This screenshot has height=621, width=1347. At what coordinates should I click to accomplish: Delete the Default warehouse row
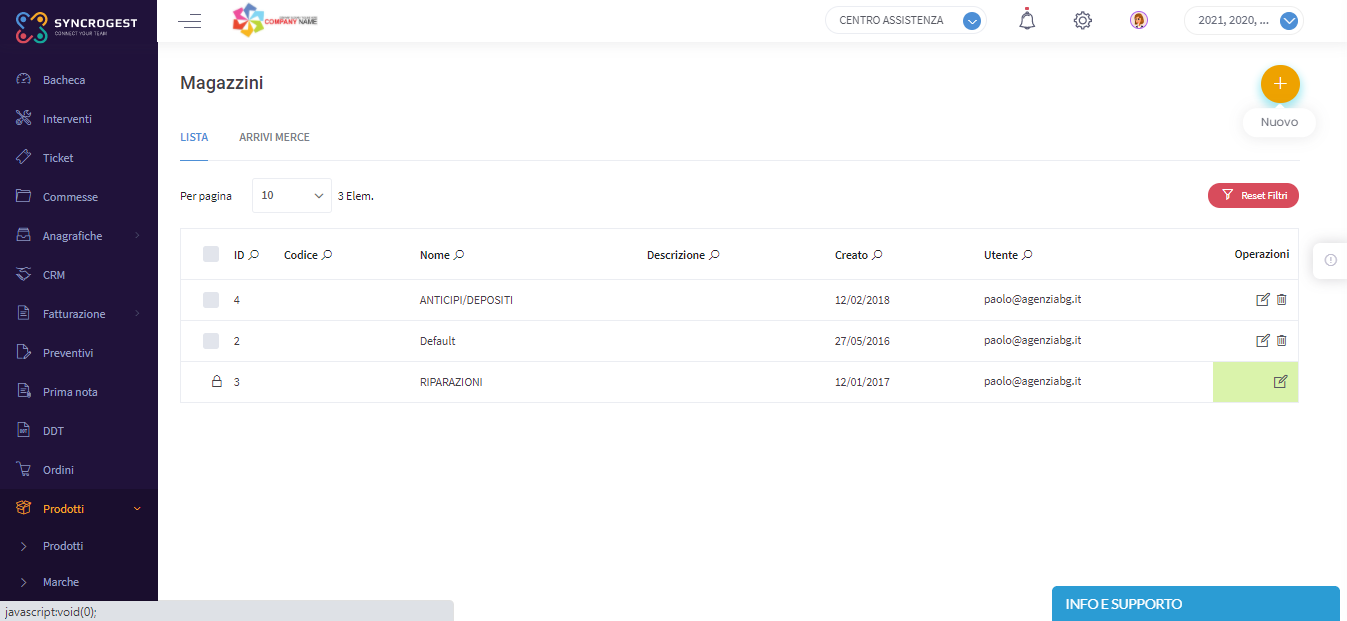coord(1282,341)
